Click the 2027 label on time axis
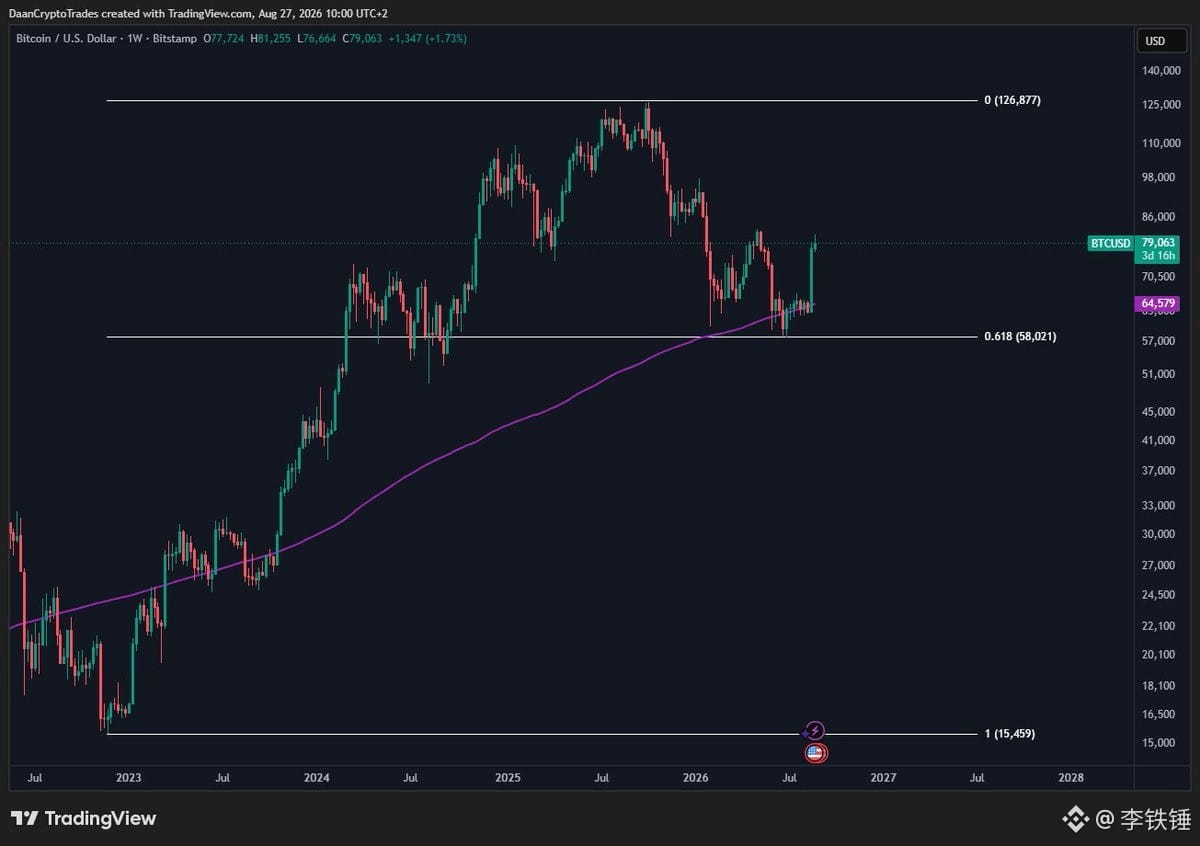1200x846 pixels. [x=883, y=777]
